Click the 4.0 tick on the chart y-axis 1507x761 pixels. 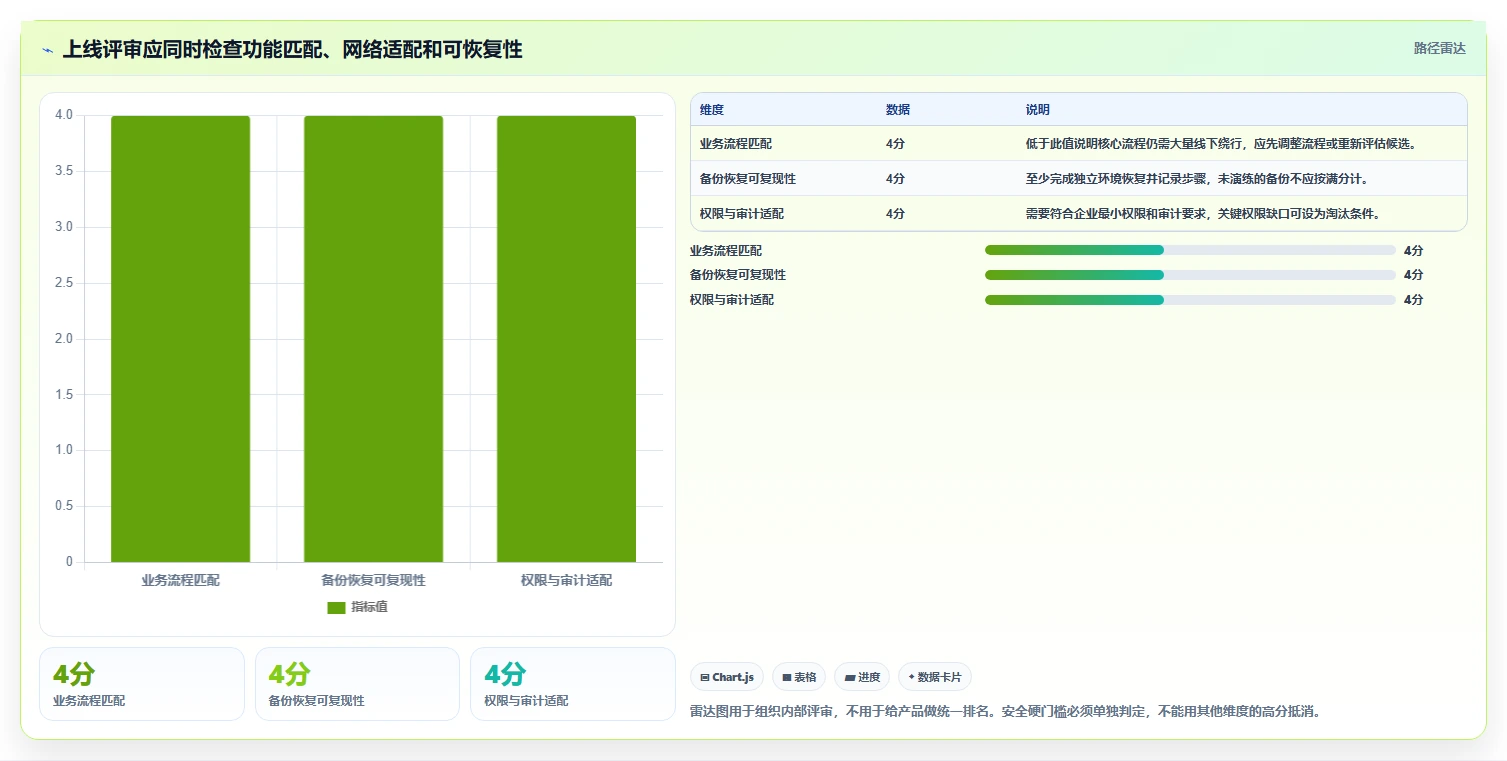click(x=64, y=115)
